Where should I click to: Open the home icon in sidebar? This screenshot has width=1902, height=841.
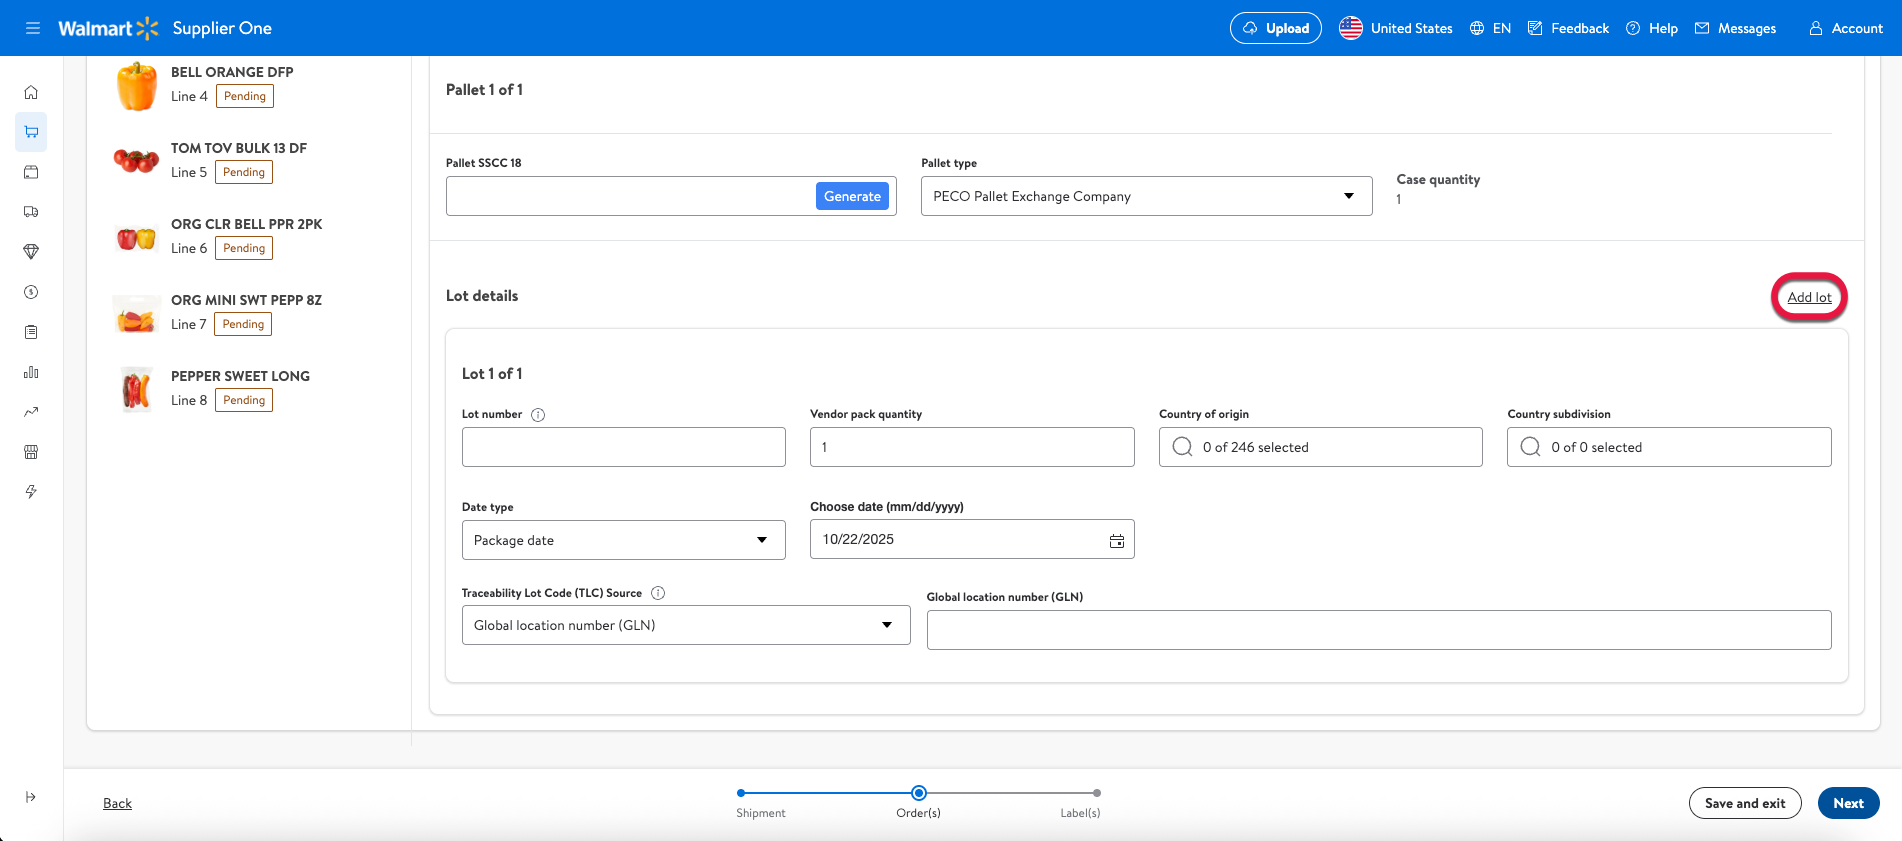(31, 92)
